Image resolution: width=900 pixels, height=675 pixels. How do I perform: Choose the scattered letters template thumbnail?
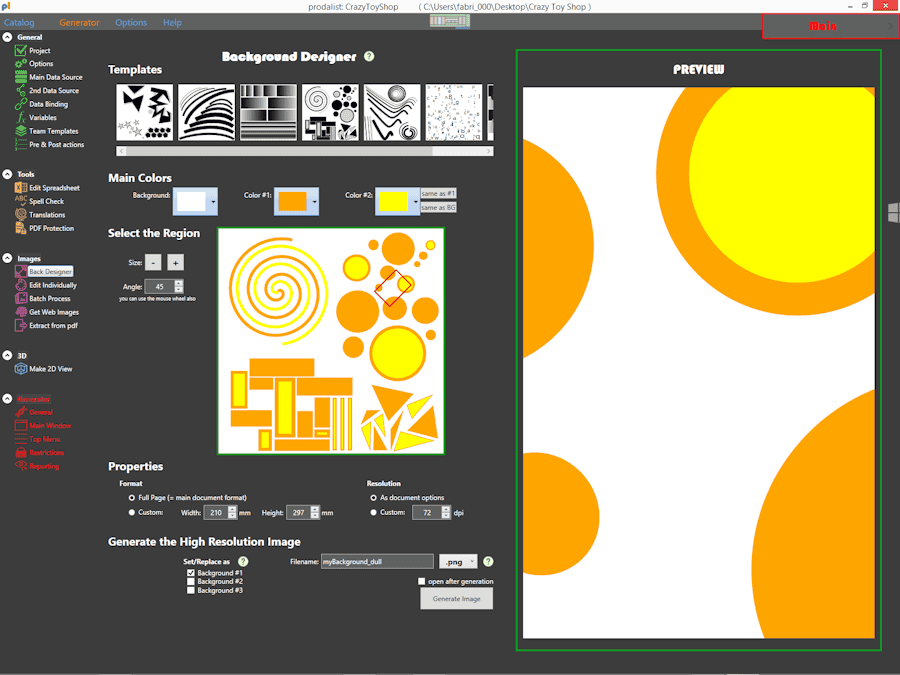[x=454, y=112]
